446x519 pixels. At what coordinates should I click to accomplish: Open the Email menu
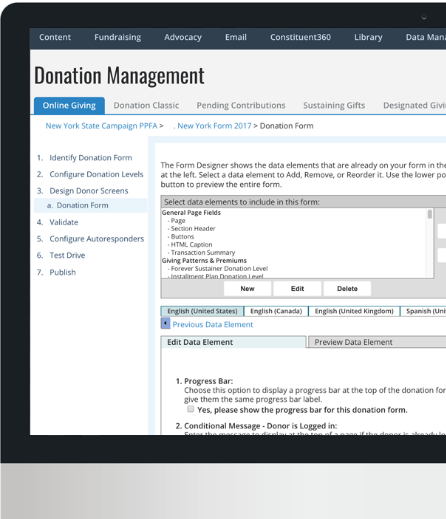(x=236, y=37)
